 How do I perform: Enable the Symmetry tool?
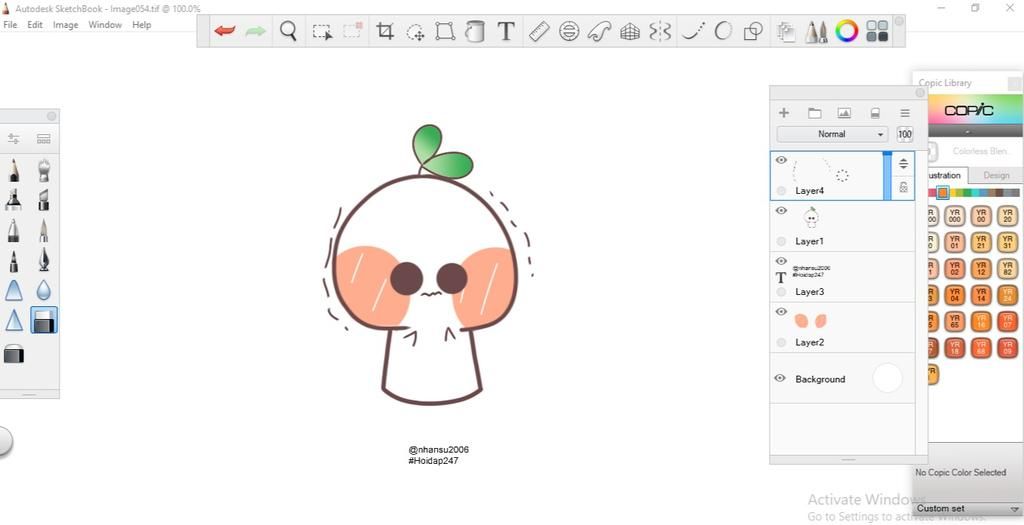pos(660,31)
